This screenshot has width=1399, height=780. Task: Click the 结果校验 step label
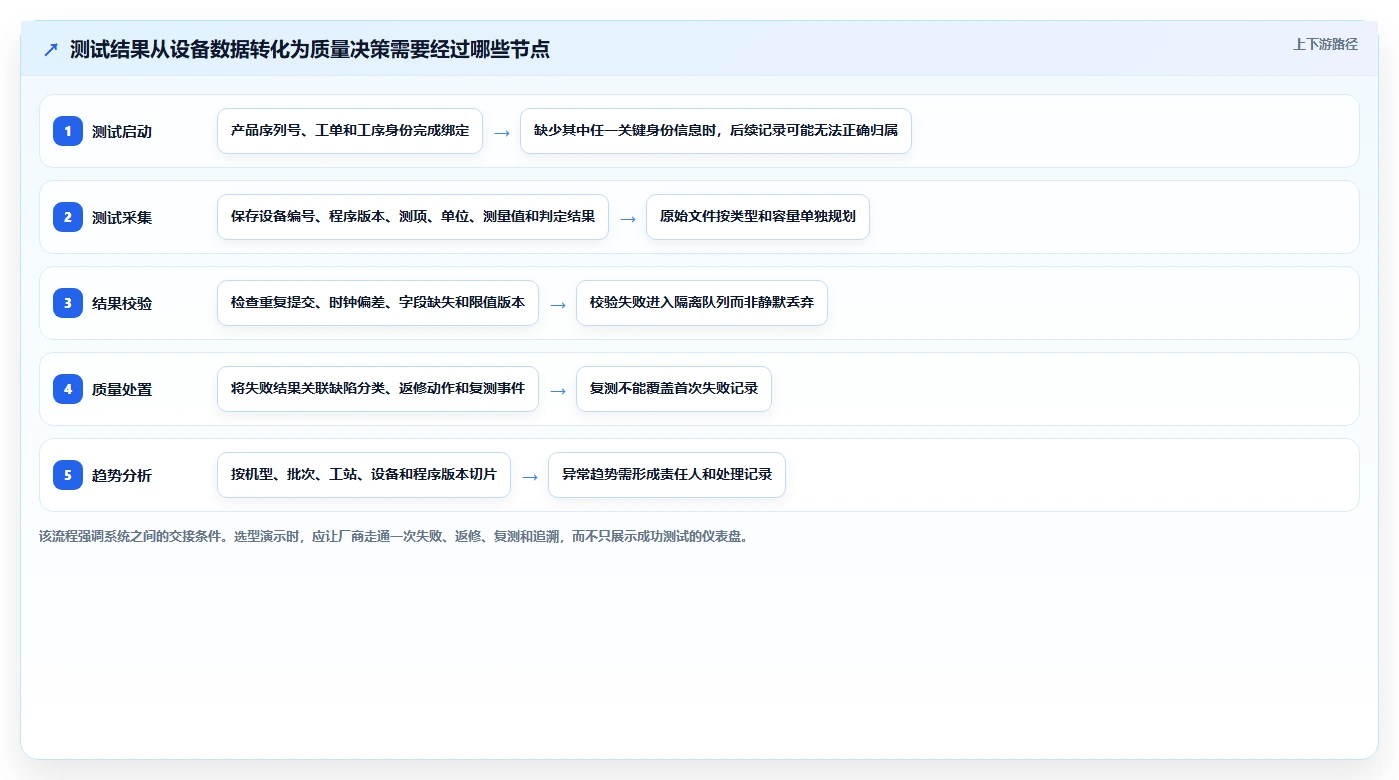click(122, 304)
